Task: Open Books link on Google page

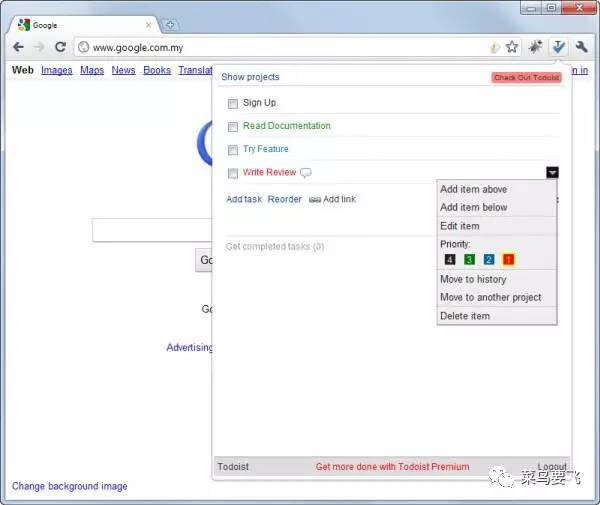Action: (157, 70)
